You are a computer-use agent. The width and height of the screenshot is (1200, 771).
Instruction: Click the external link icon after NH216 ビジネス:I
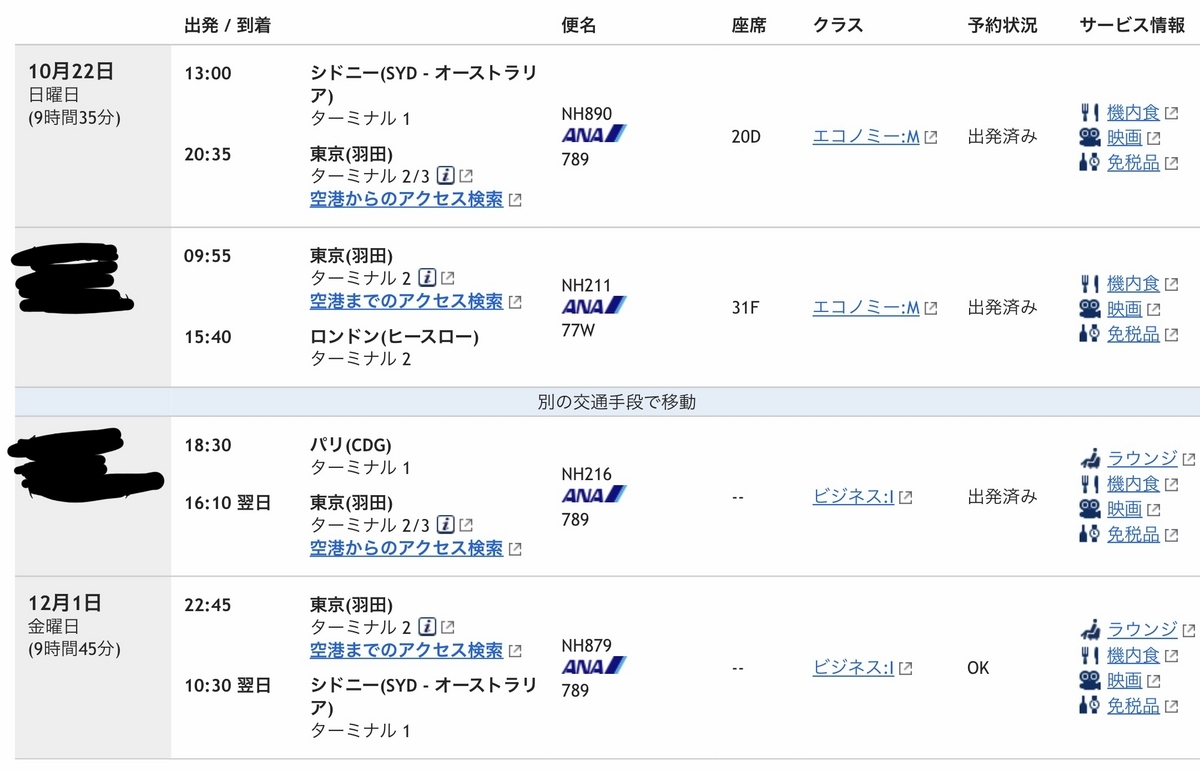(905, 498)
